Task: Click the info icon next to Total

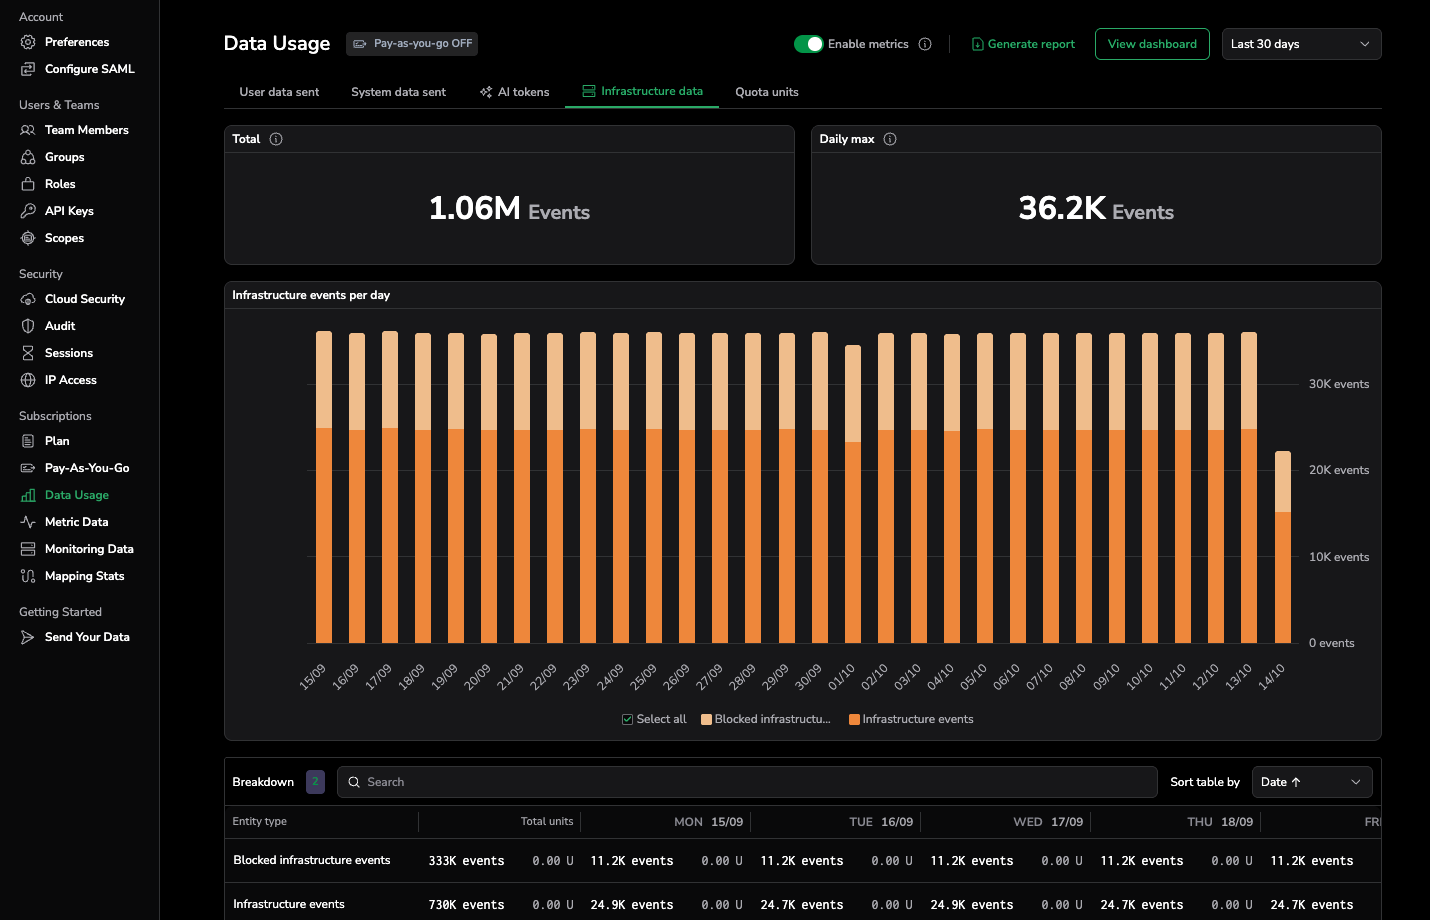Action: coord(276,139)
